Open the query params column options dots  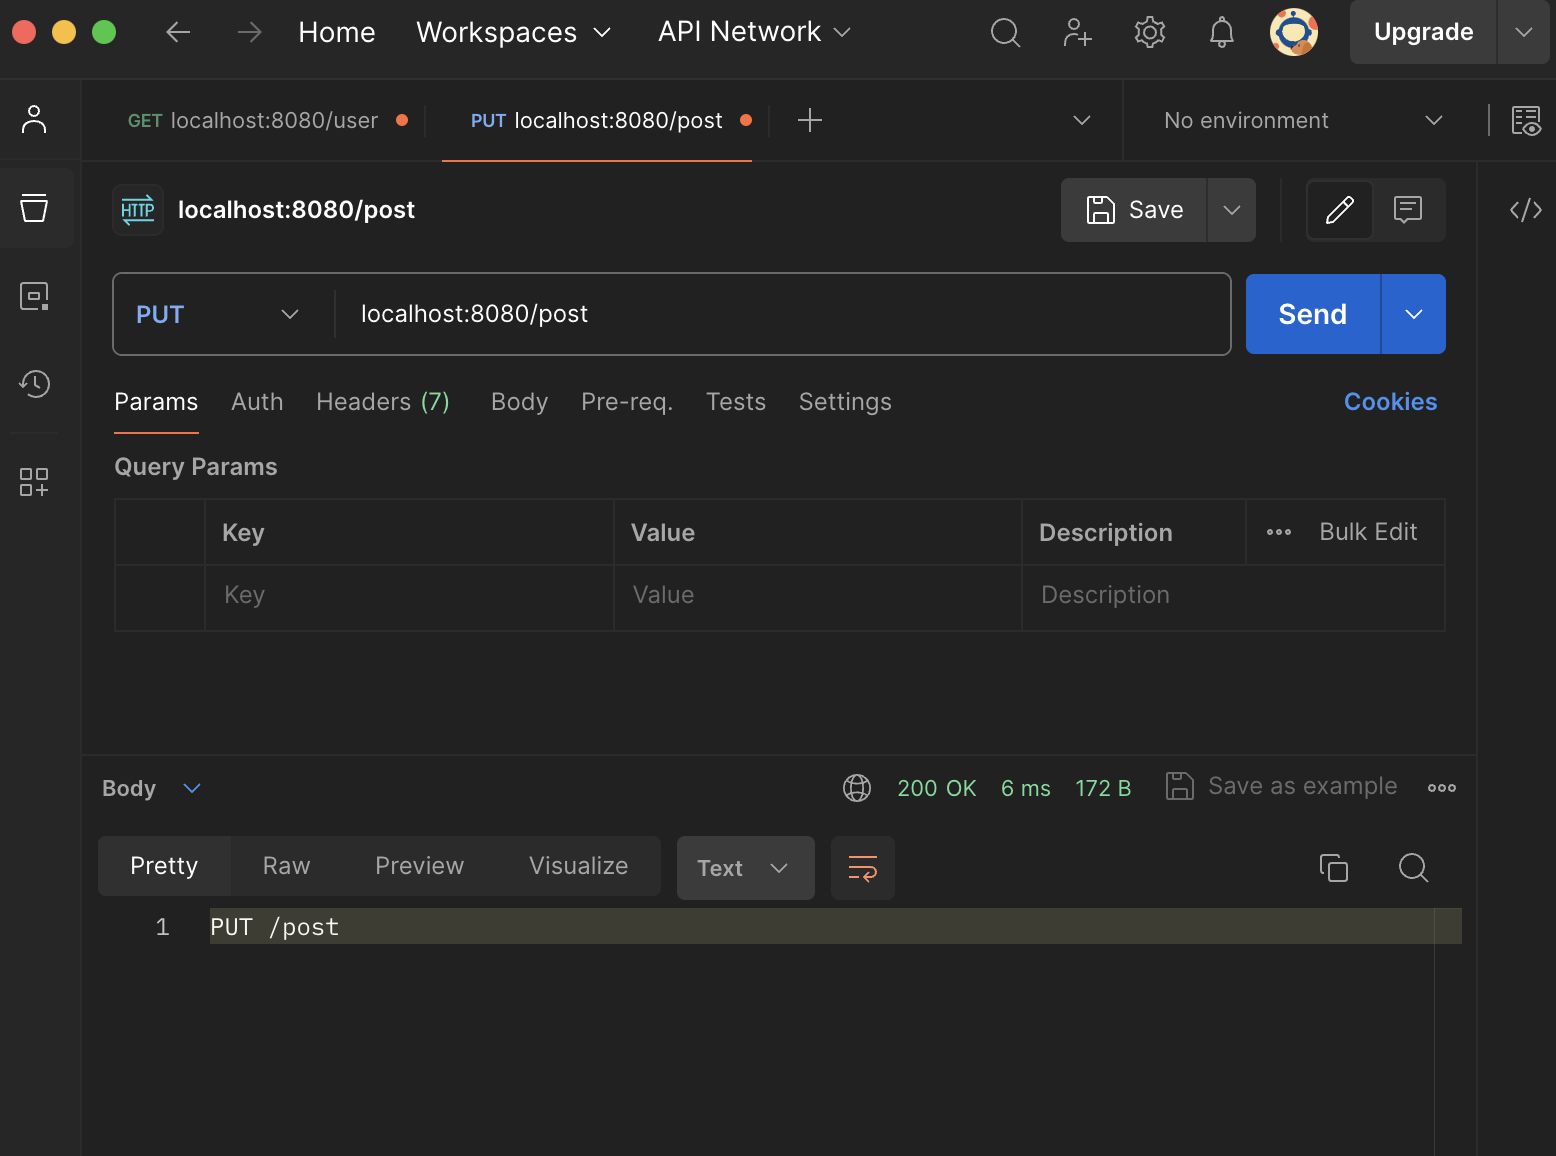pyautogui.click(x=1279, y=532)
